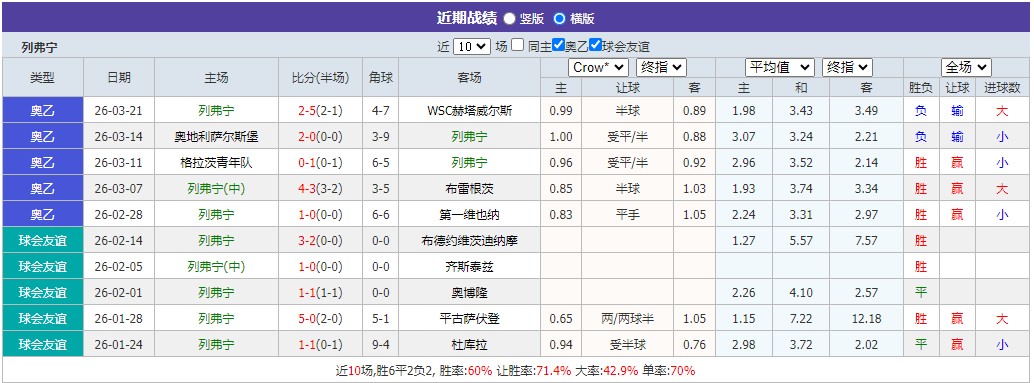
Task: Click the score 5-0(2-0)
Action: click(x=320, y=318)
